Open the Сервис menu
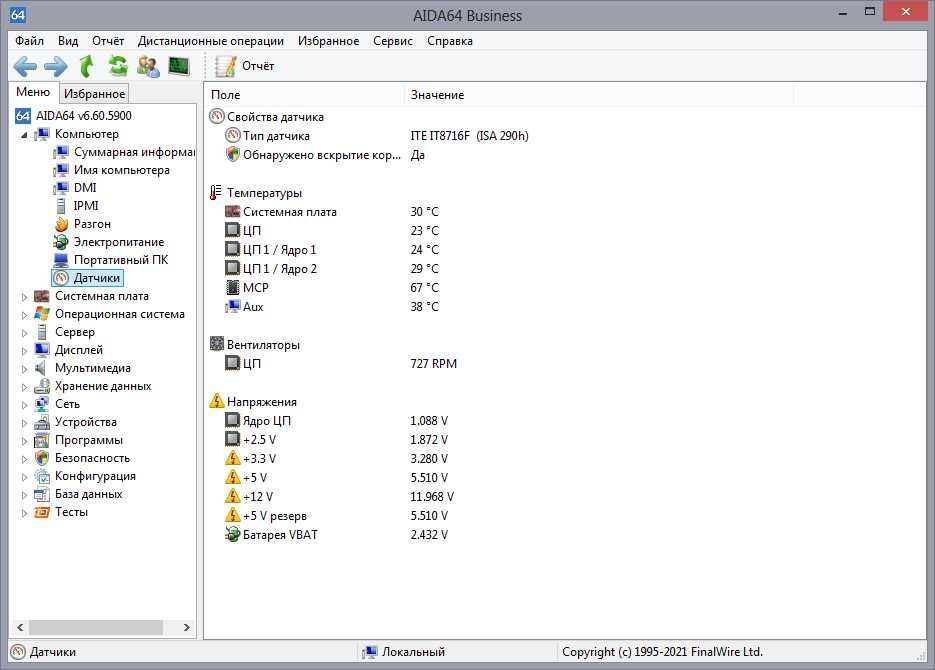Viewport: 935px width, 670px height. click(x=393, y=41)
